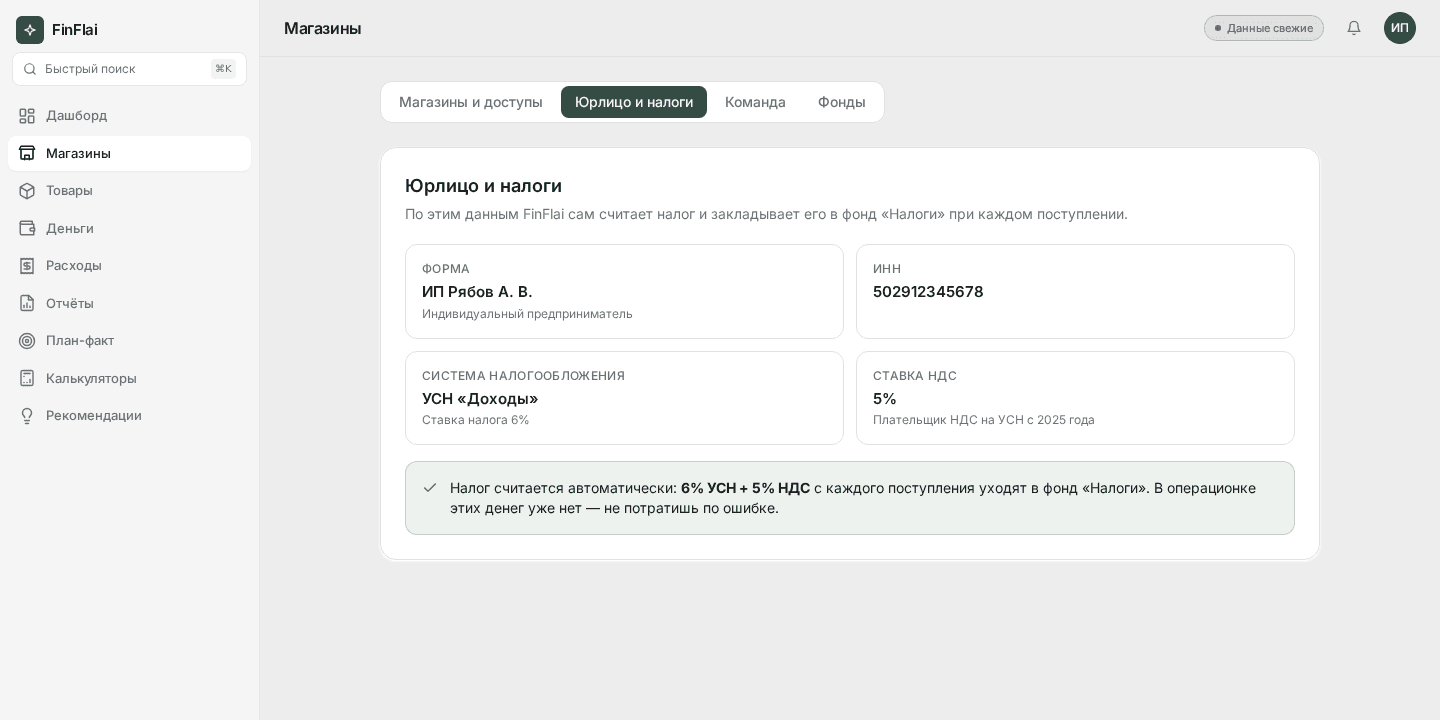Viewport: 1440px width, 720px height.
Task: Select the Юрлицо и налоги tab
Action: coord(634,102)
